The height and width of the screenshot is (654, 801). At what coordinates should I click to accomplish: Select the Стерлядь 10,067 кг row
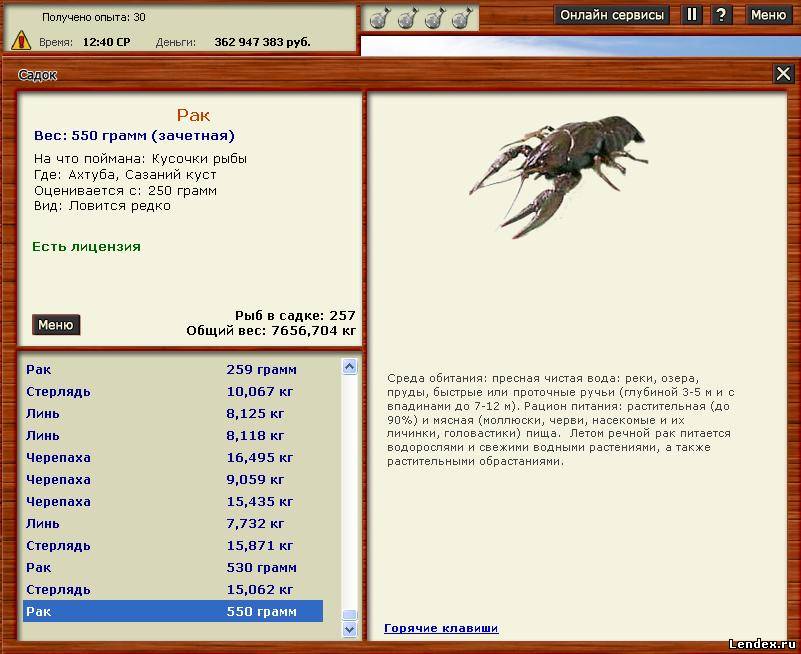[173, 391]
